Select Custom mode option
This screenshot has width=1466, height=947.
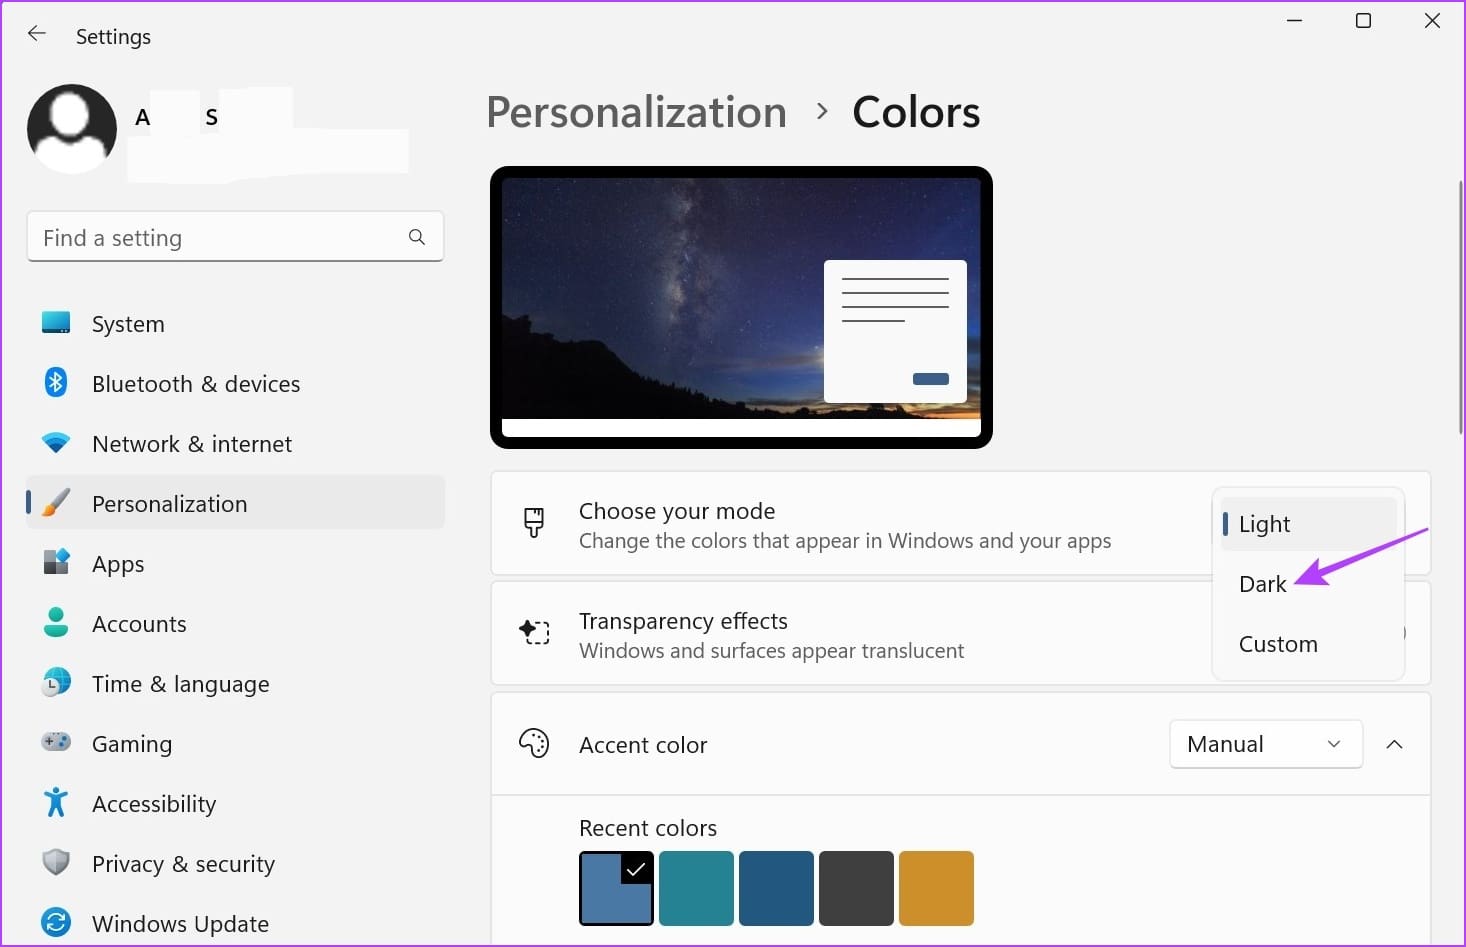pyautogui.click(x=1278, y=644)
